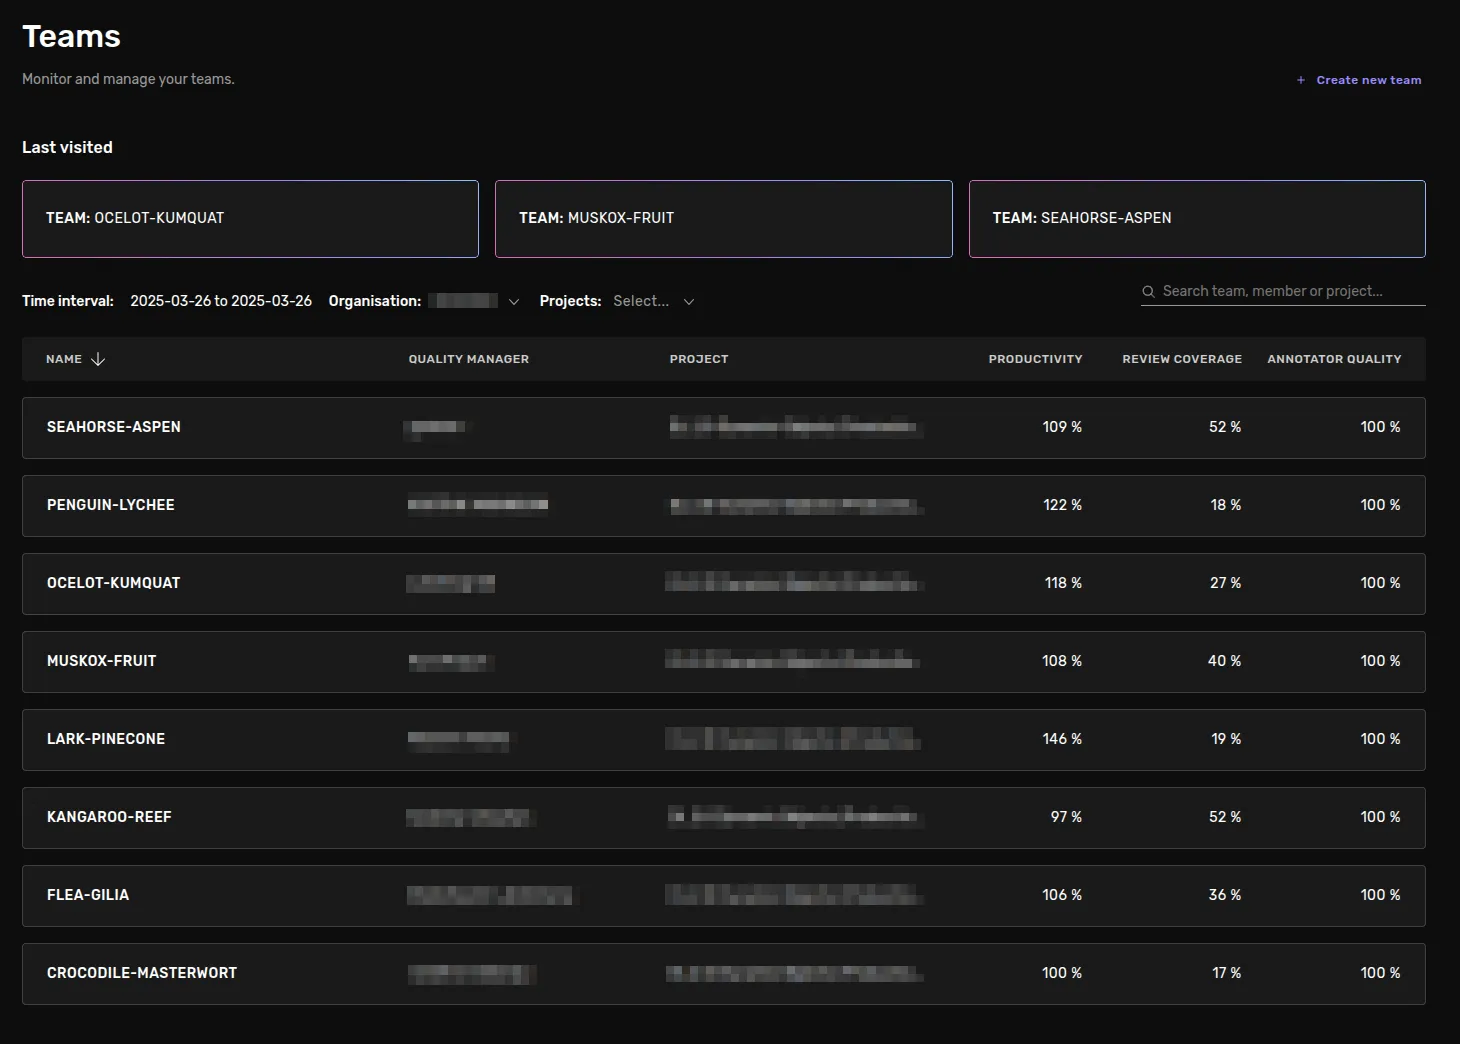This screenshot has height=1044, width=1460.
Task: Click the plus icon beside Create new team
Action: [1301, 80]
